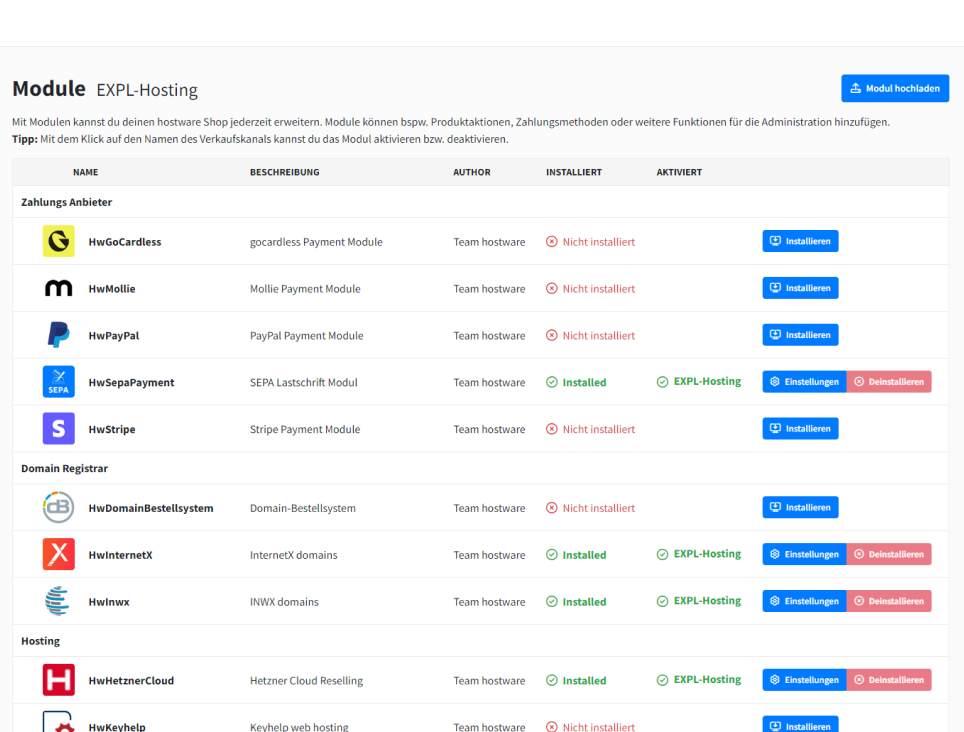The width and height of the screenshot is (964, 732).
Task: Click the 'gocardless Payment Module' description
Action: (x=316, y=242)
